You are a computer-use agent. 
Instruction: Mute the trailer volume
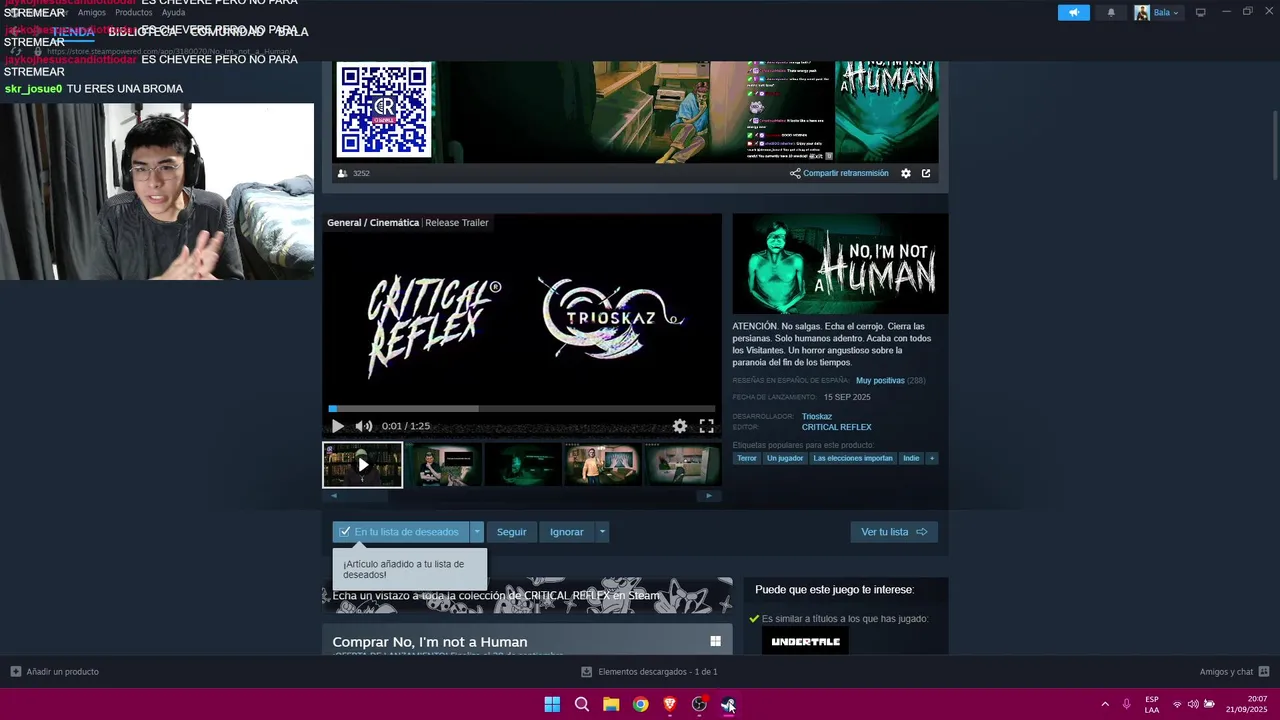coord(364,426)
